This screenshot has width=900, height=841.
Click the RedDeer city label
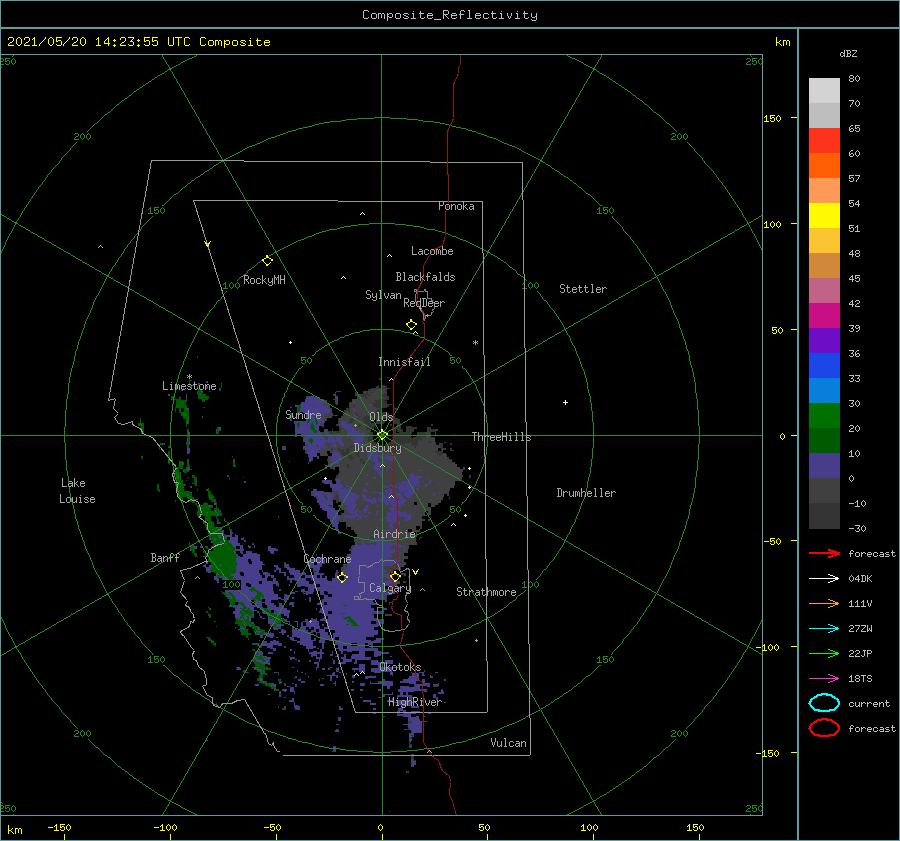click(x=424, y=303)
